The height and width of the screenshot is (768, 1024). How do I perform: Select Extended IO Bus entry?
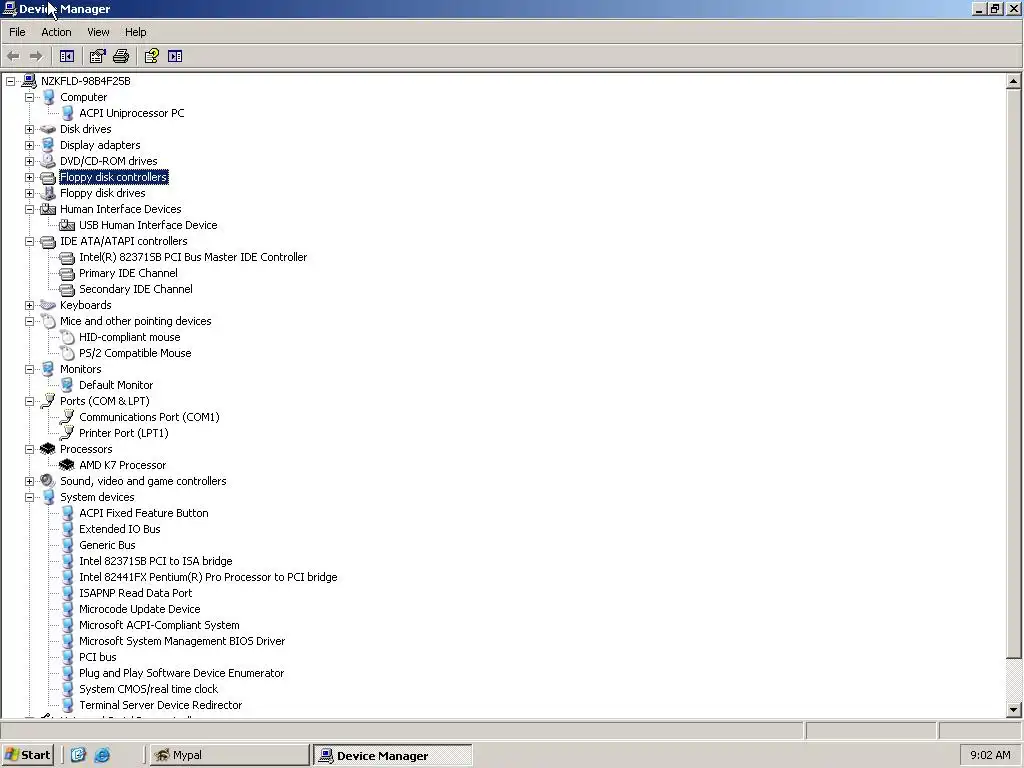coord(120,529)
